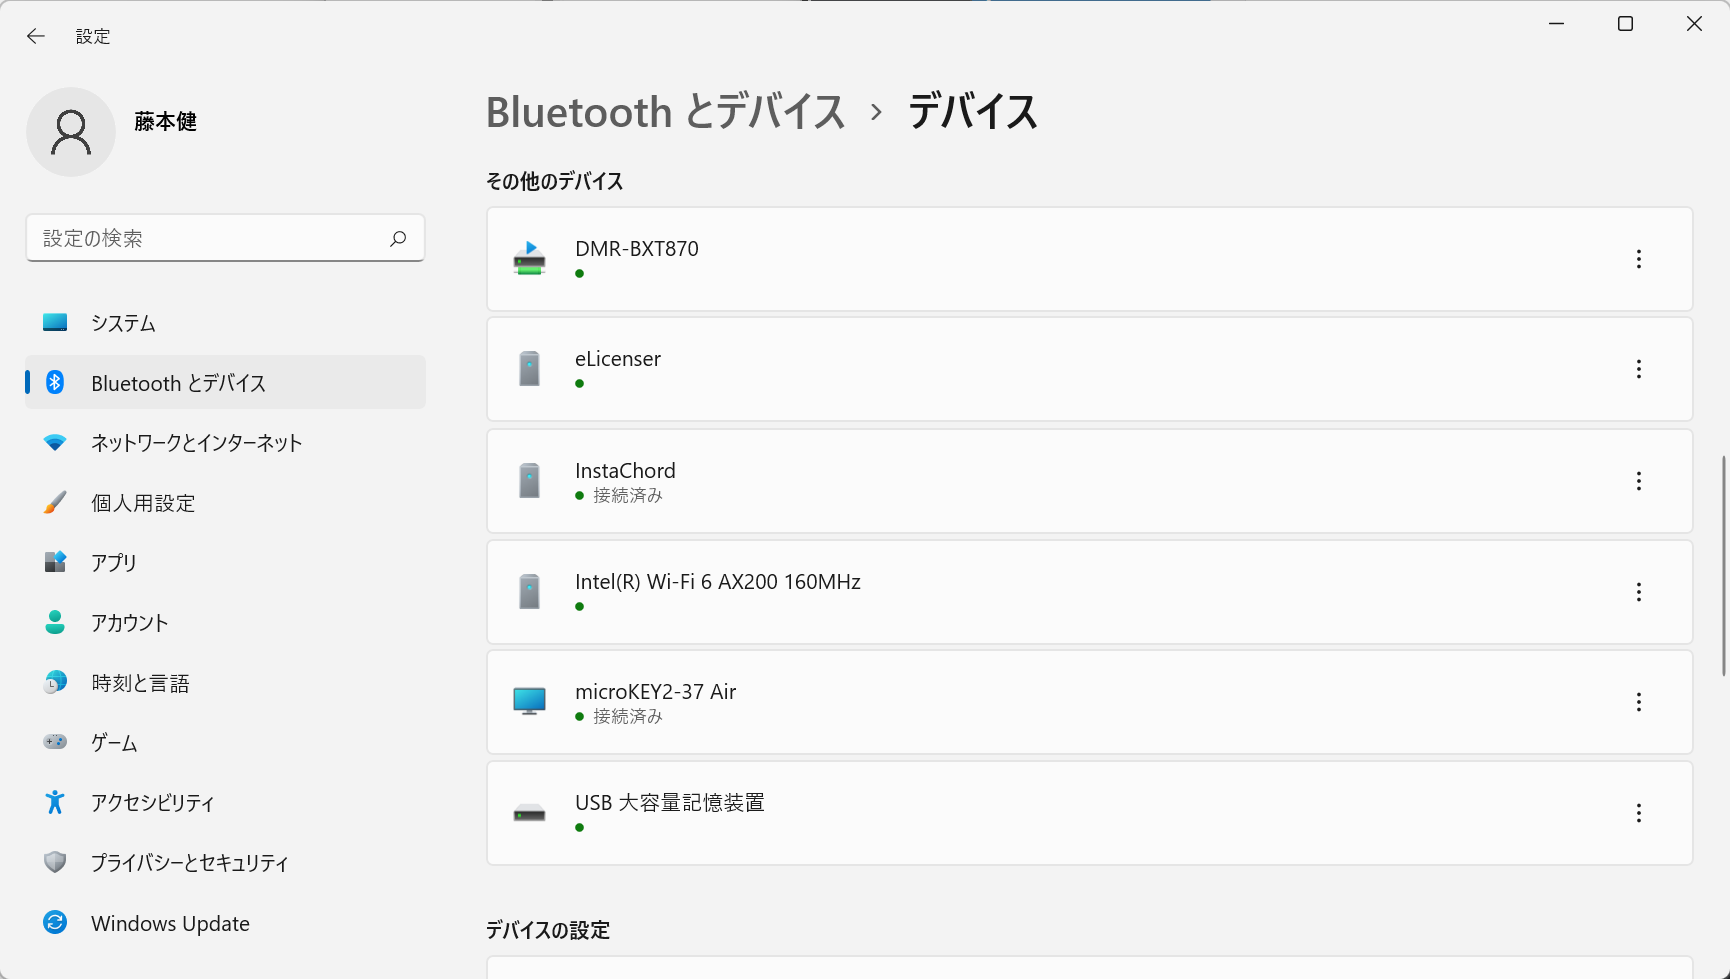Open more options for Intel Wi-Fi 6 AX200

point(1638,592)
